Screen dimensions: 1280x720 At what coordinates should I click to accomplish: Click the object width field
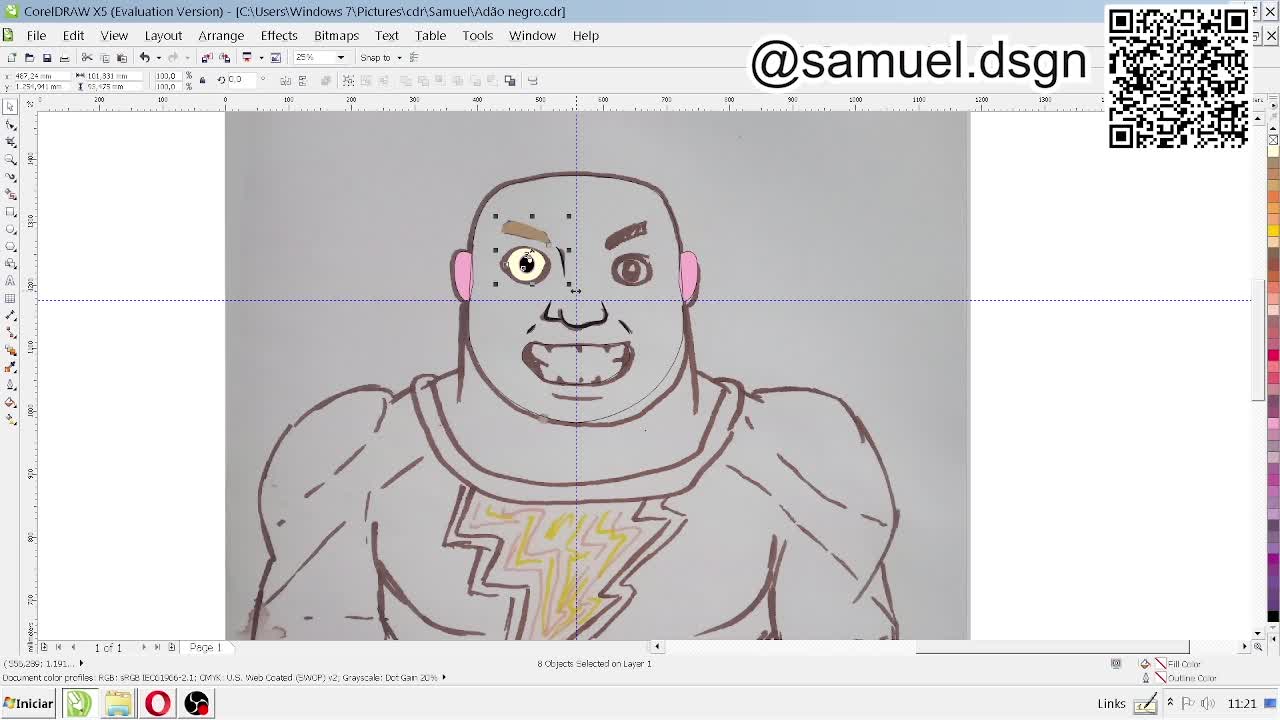pos(115,75)
